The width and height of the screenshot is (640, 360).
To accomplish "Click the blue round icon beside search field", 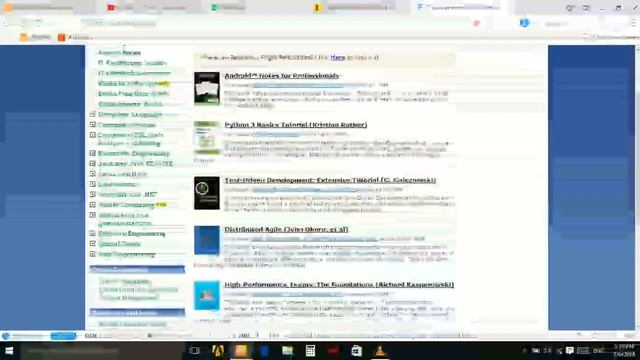I will 524,23.
